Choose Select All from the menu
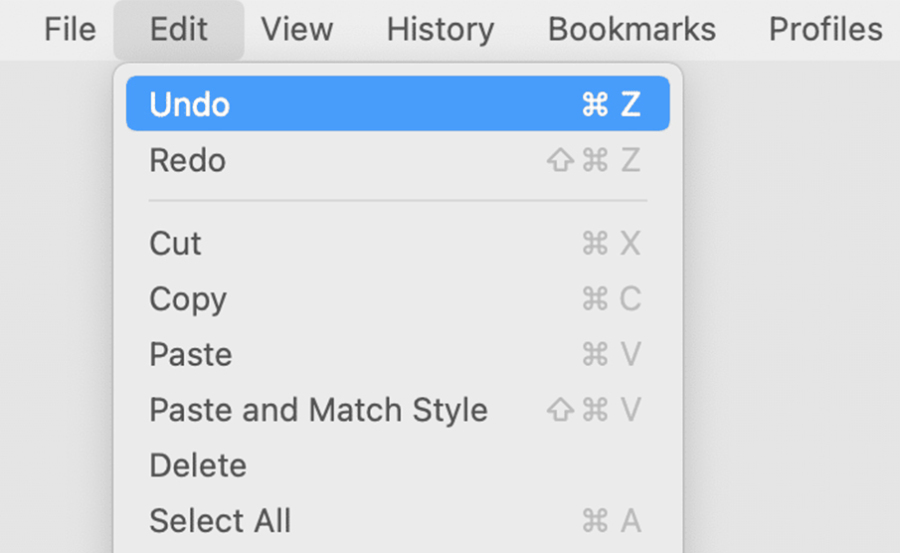Viewport: 900px width, 553px height. (398, 520)
